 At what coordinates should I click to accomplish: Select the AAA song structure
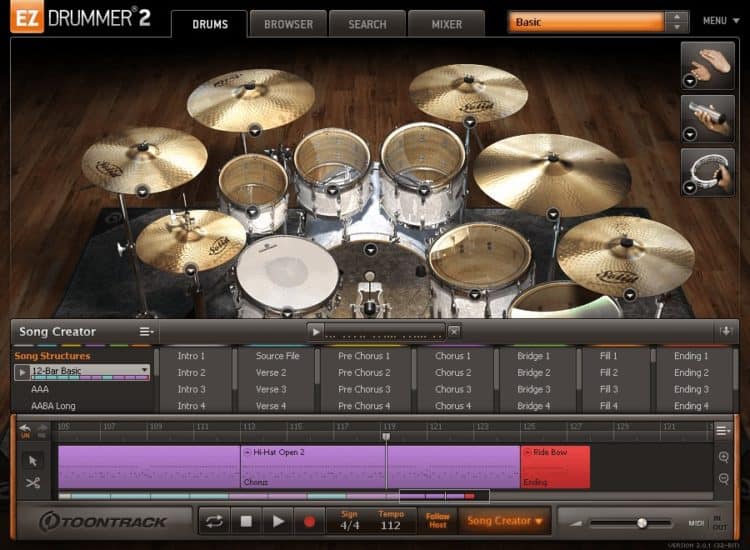(40, 389)
